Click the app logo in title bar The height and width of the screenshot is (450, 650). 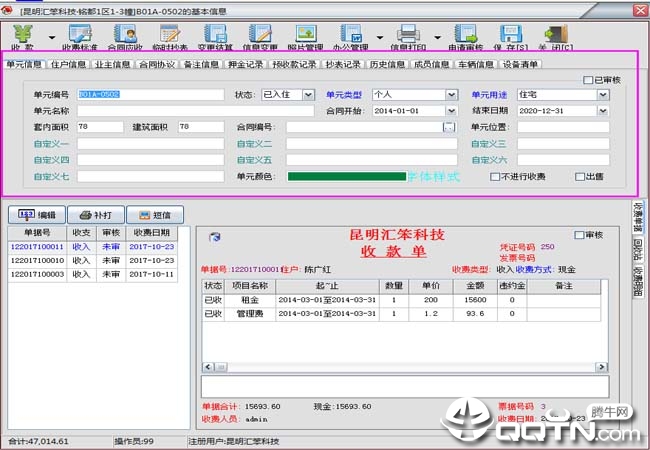pyautogui.click(x=7, y=10)
